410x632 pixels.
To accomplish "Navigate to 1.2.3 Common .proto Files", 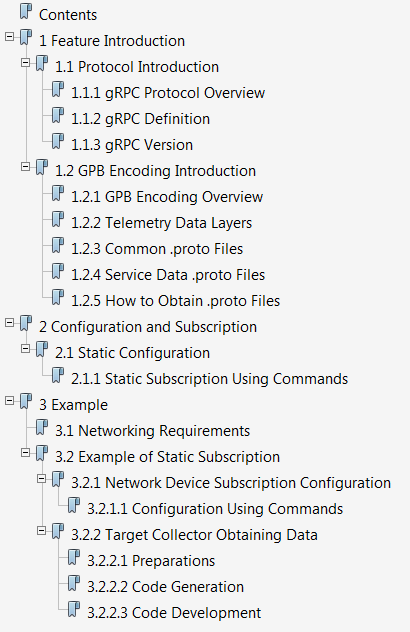I will (x=157, y=249).
